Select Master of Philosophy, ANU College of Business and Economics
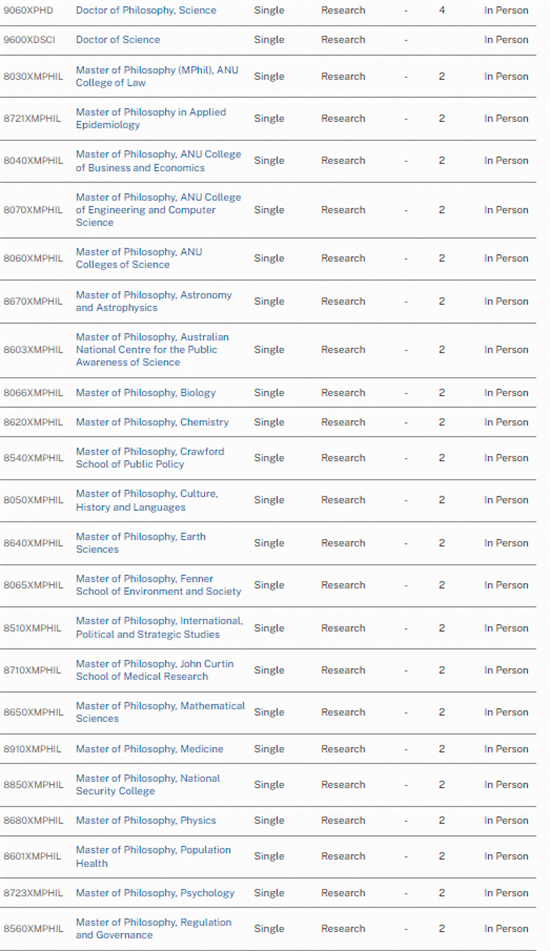This screenshot has height=951, width=550. [x=158, y=161]
